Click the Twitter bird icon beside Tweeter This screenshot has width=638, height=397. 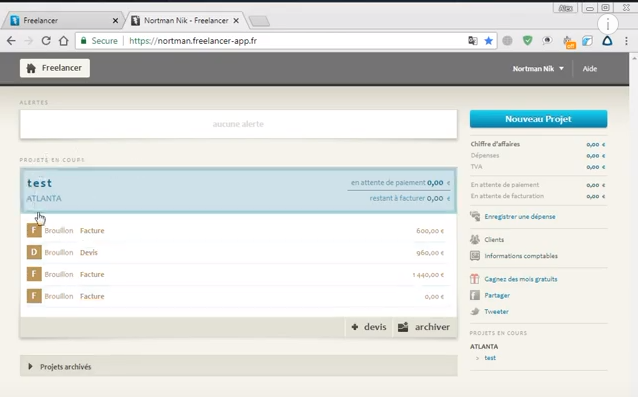click(x=475, y=311)
